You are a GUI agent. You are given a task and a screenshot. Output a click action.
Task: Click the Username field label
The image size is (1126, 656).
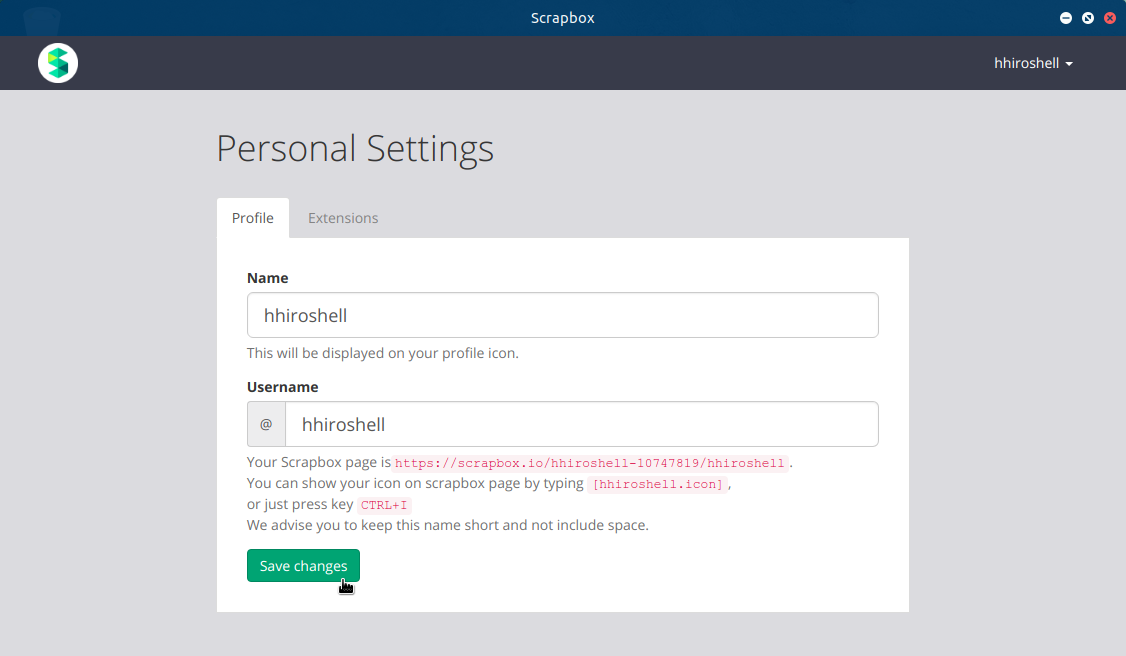coord(283,387)
